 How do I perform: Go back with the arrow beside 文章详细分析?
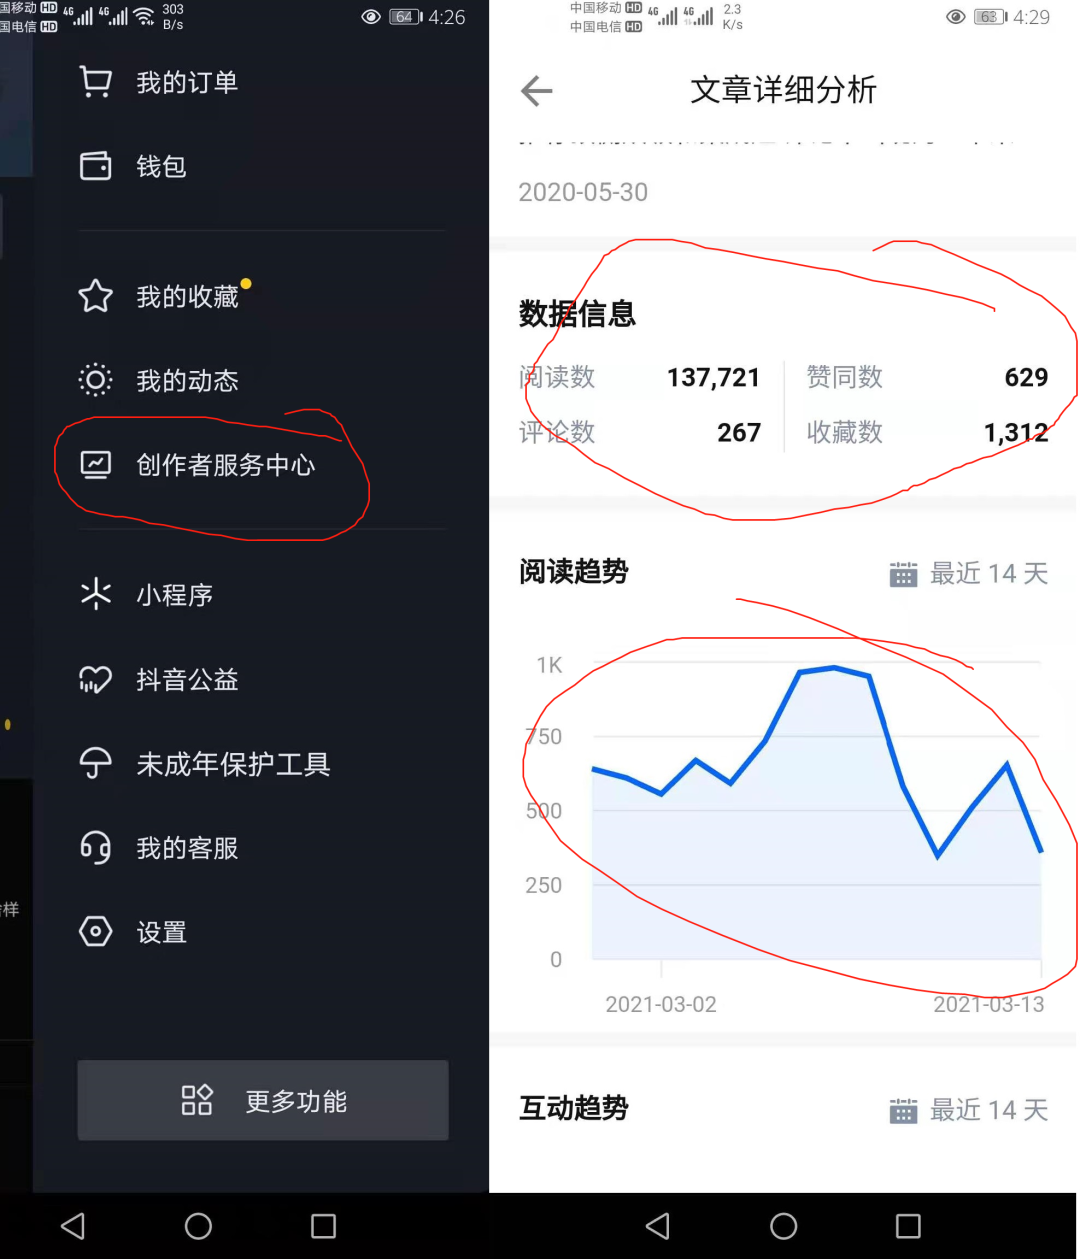point(537,91)
